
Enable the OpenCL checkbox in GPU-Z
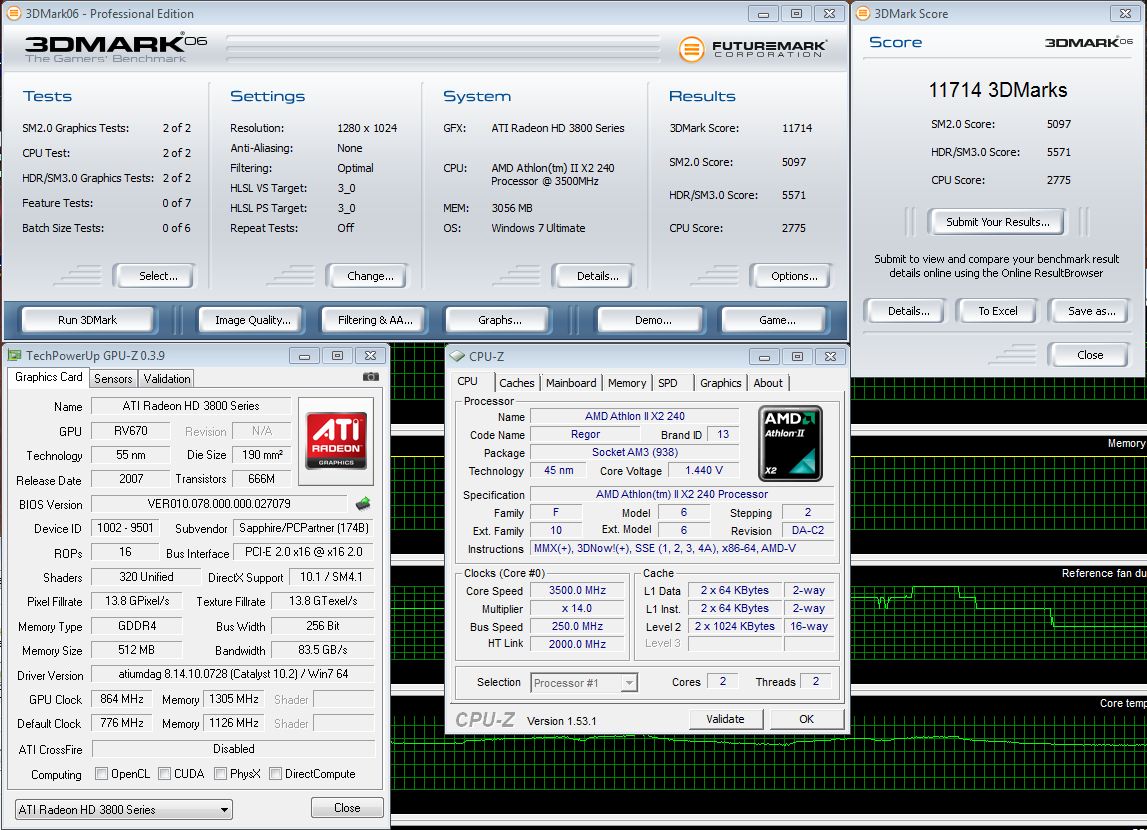tap(102, 774)
